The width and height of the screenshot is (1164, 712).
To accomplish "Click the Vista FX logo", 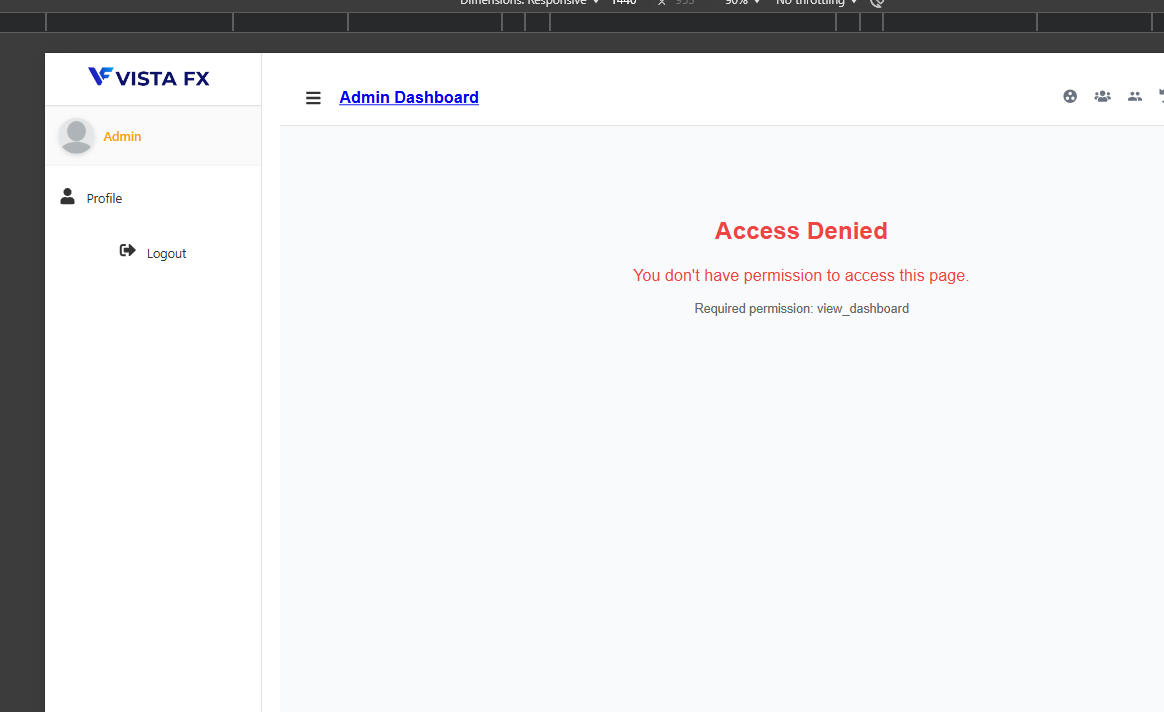I will (149, 77).
